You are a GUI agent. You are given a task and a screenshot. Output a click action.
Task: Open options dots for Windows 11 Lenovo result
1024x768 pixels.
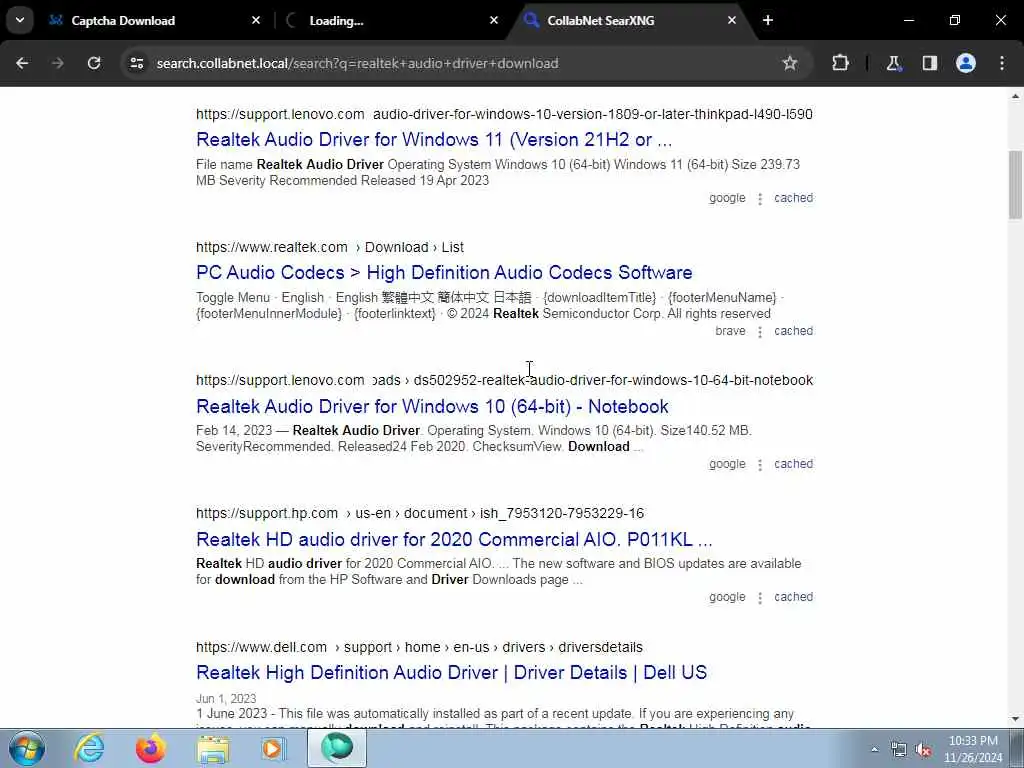760,199
